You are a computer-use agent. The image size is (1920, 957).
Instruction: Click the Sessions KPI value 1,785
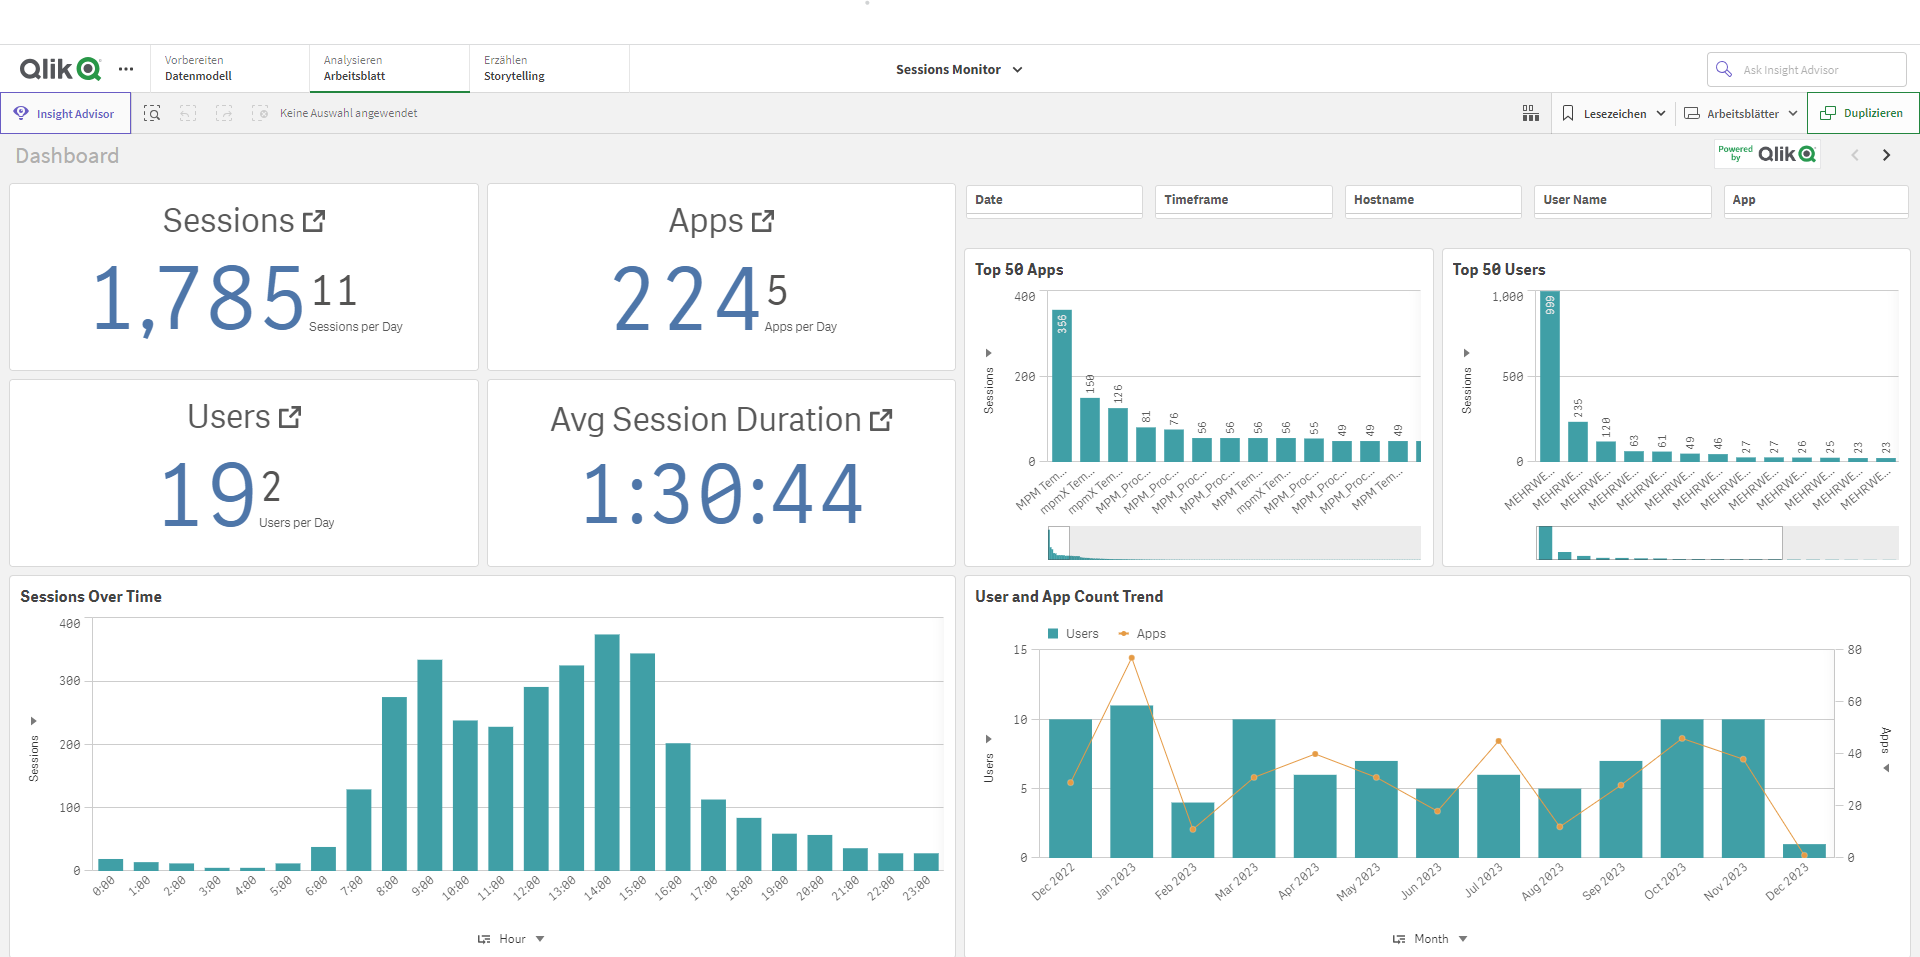click(x=198, y=298)
